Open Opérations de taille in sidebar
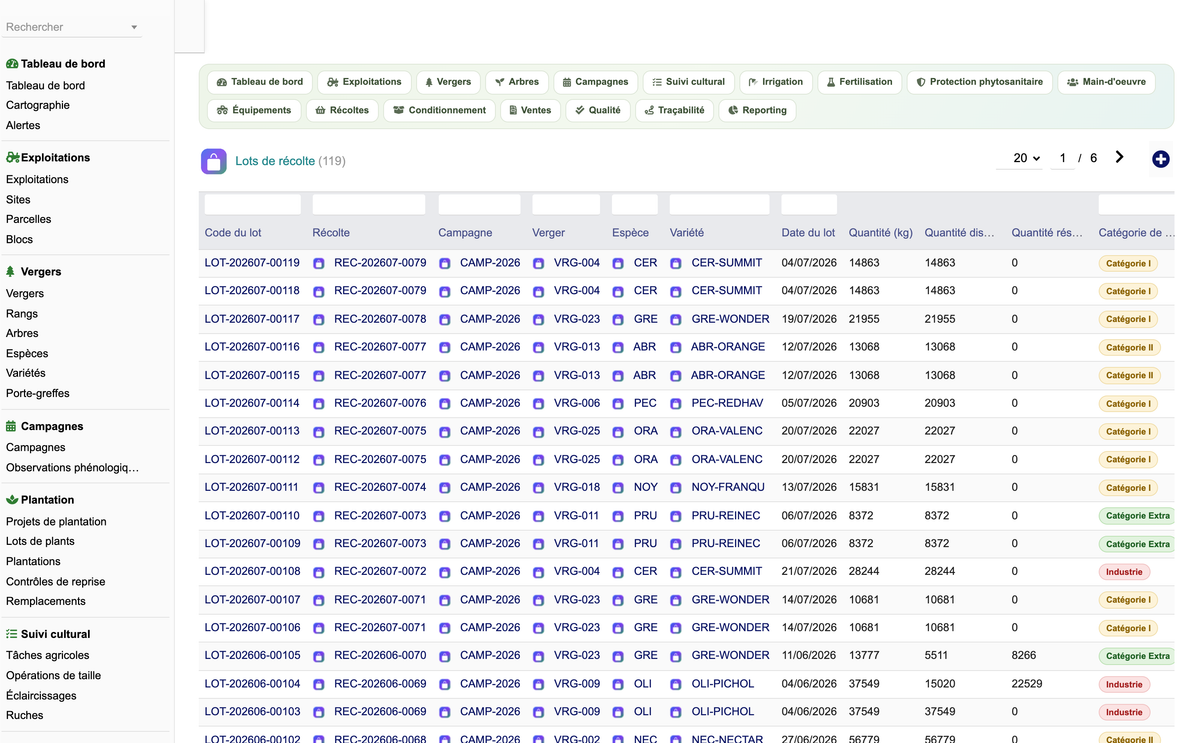 coord(53,675)
